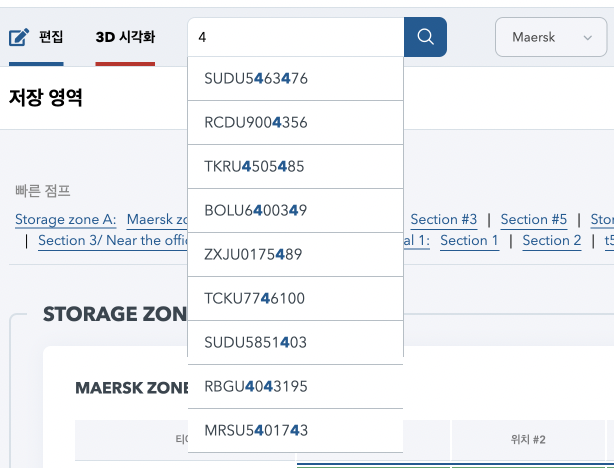Pick BOLU6400349 in the list
The image size is (614, 468).
pyautogui.click(x=255, y=210)
